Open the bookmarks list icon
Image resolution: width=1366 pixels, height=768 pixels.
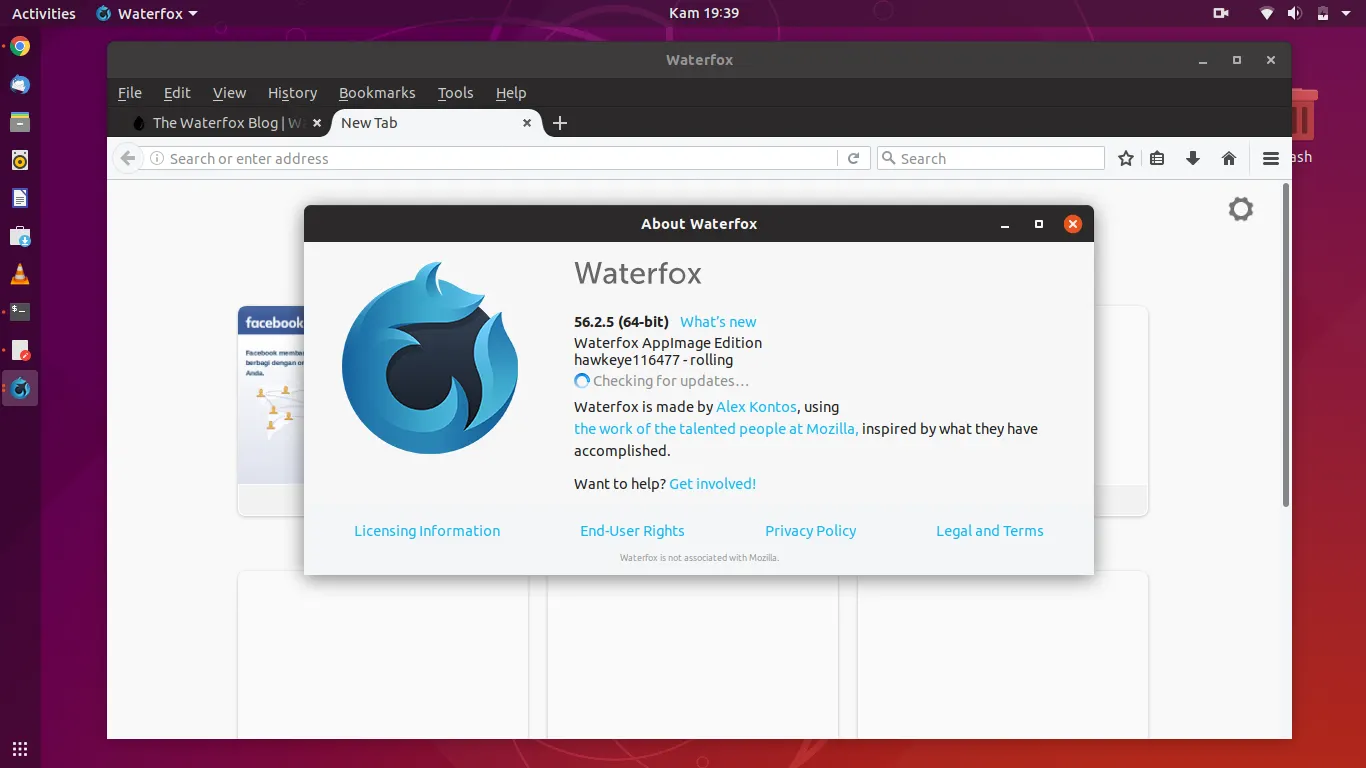1157,158
